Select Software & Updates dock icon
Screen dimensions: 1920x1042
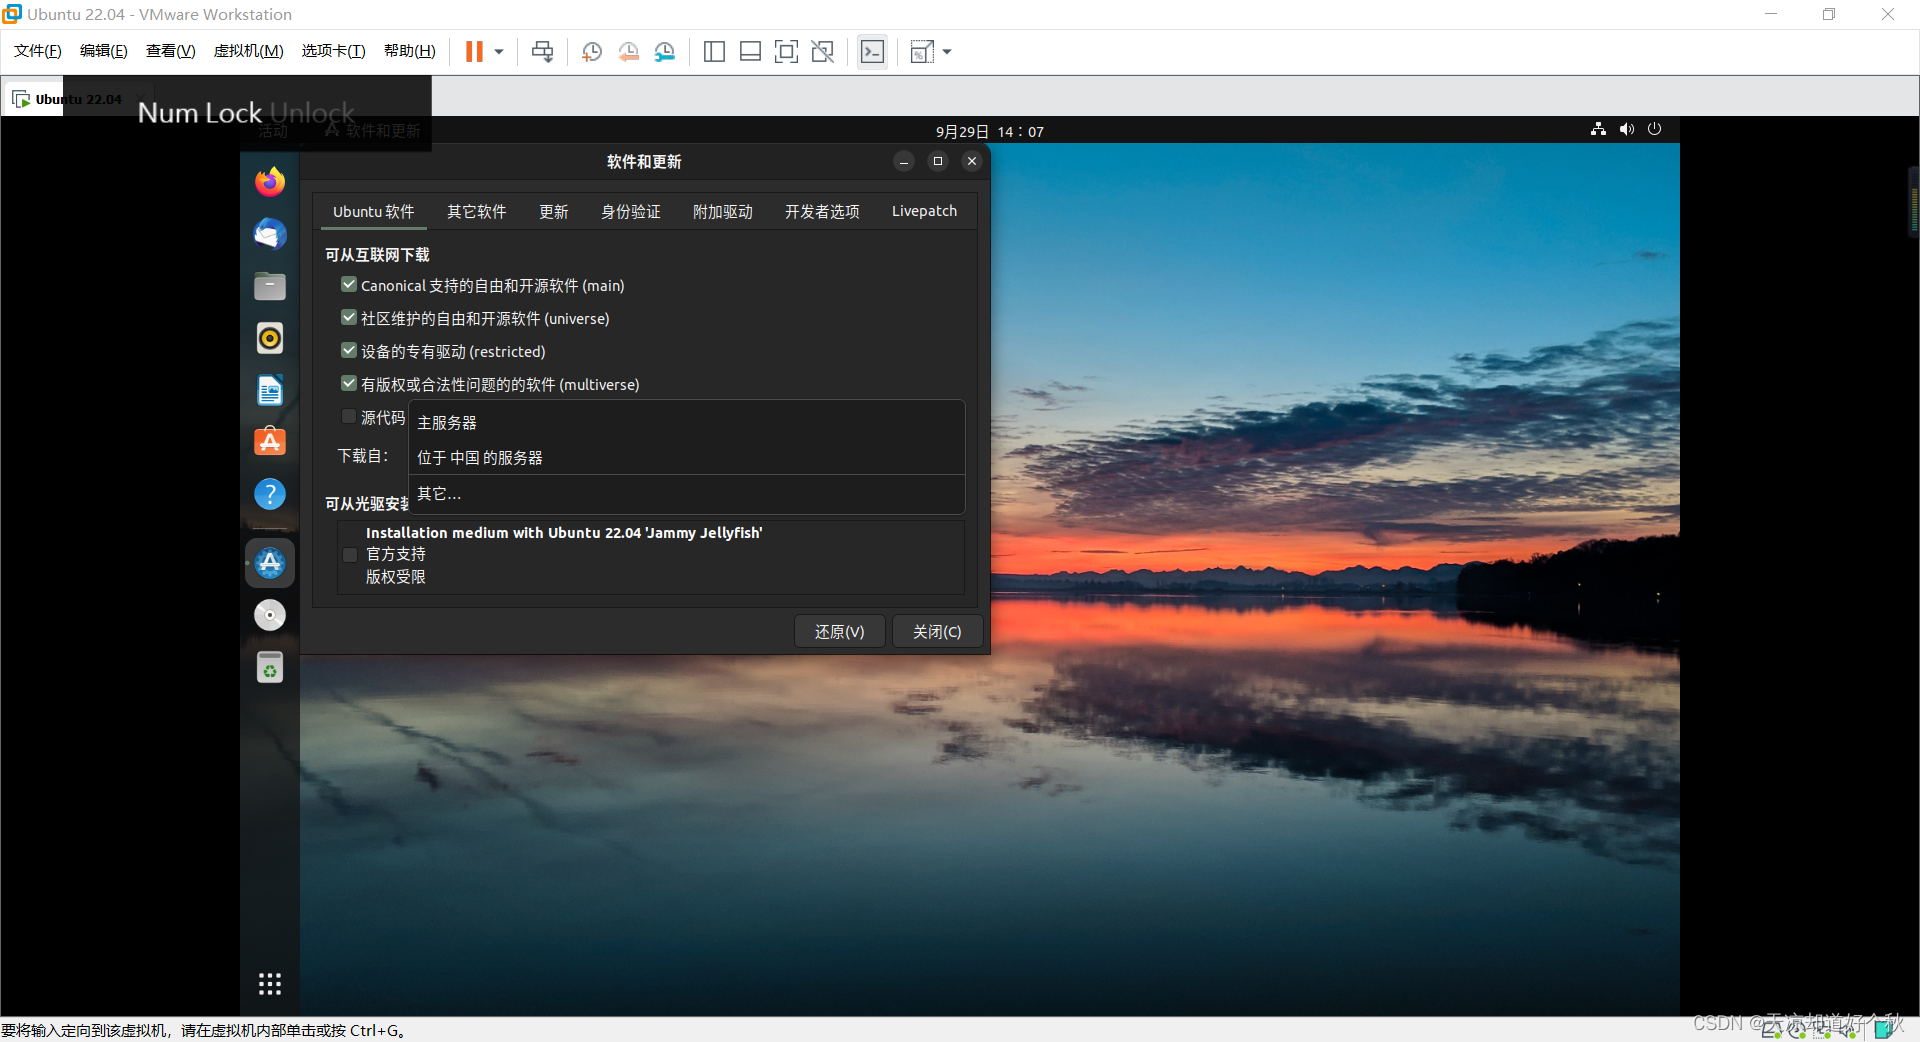[x=270, y=564]
